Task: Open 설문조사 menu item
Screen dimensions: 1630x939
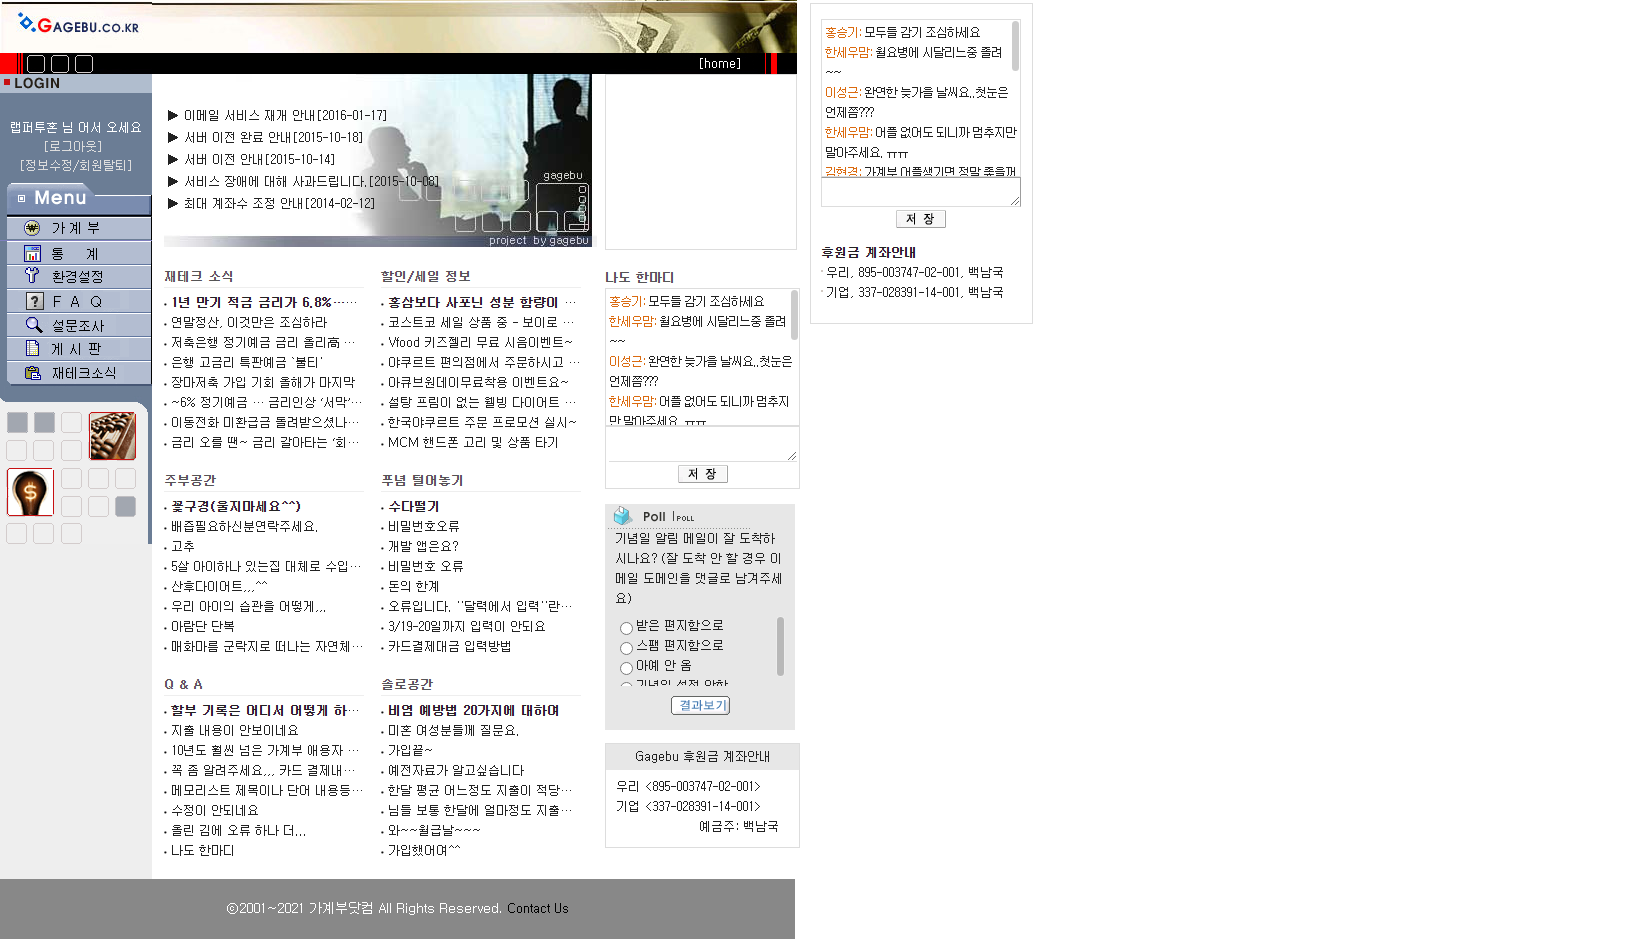Action: click(78, 326)
